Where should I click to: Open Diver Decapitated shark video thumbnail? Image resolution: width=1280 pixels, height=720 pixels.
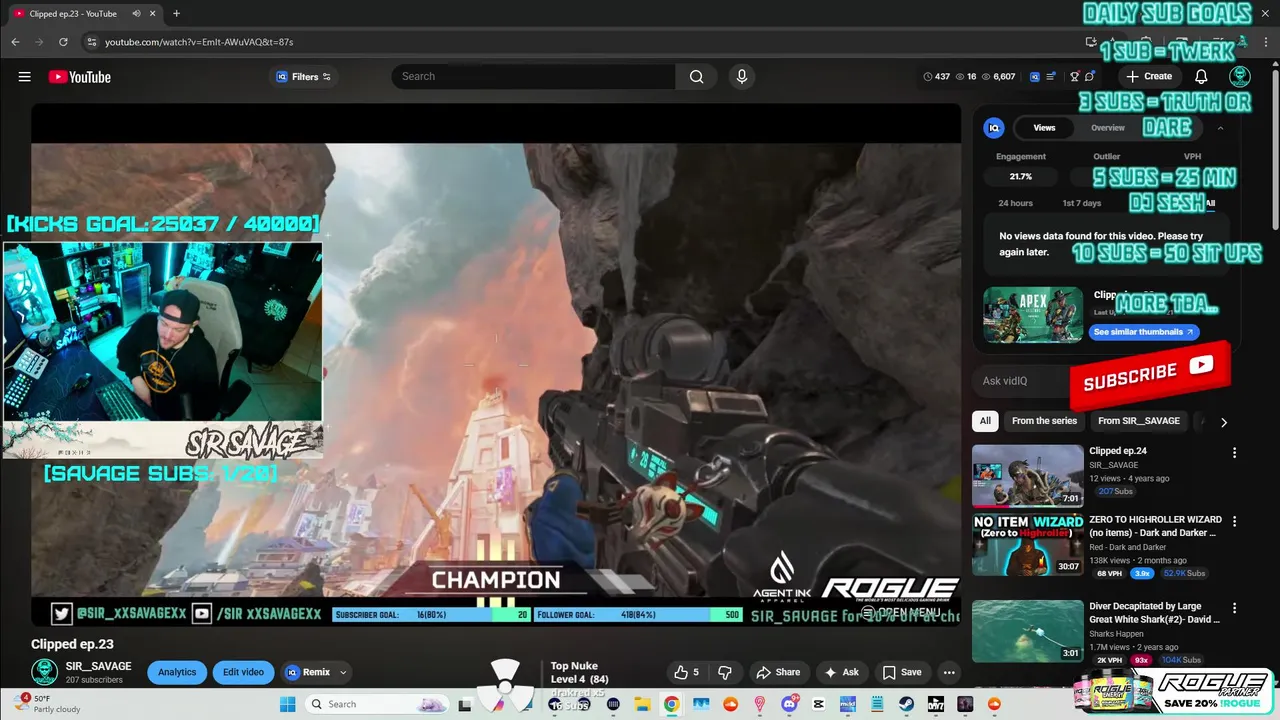(1027, 631)
